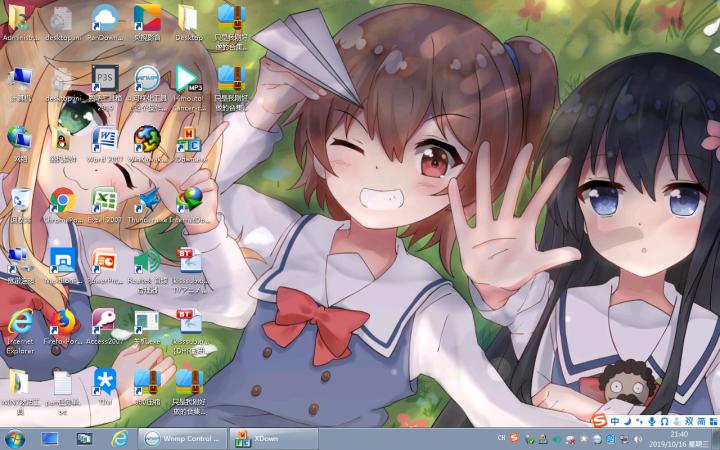Launch the Firefox desktop shortcut
This screenshot has width=720, height=450.
pyautogui.click(x=62, y=321)
